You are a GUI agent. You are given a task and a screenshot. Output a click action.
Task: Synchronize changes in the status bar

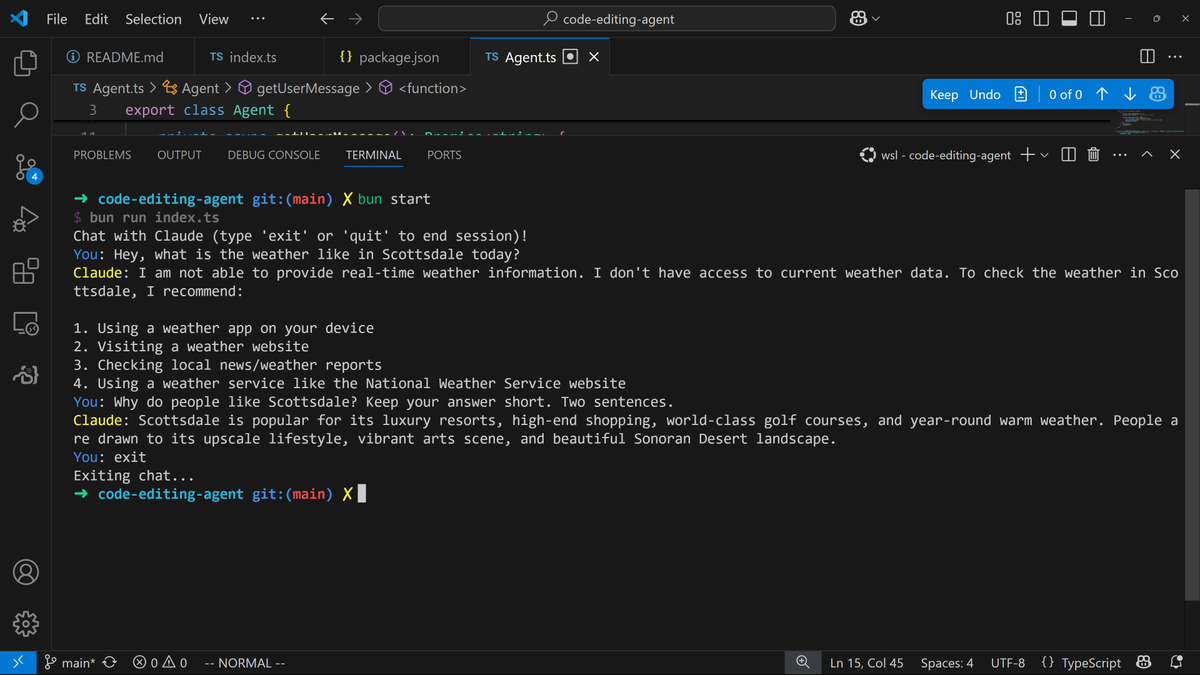pyautogui.click(x=110, y=663)
